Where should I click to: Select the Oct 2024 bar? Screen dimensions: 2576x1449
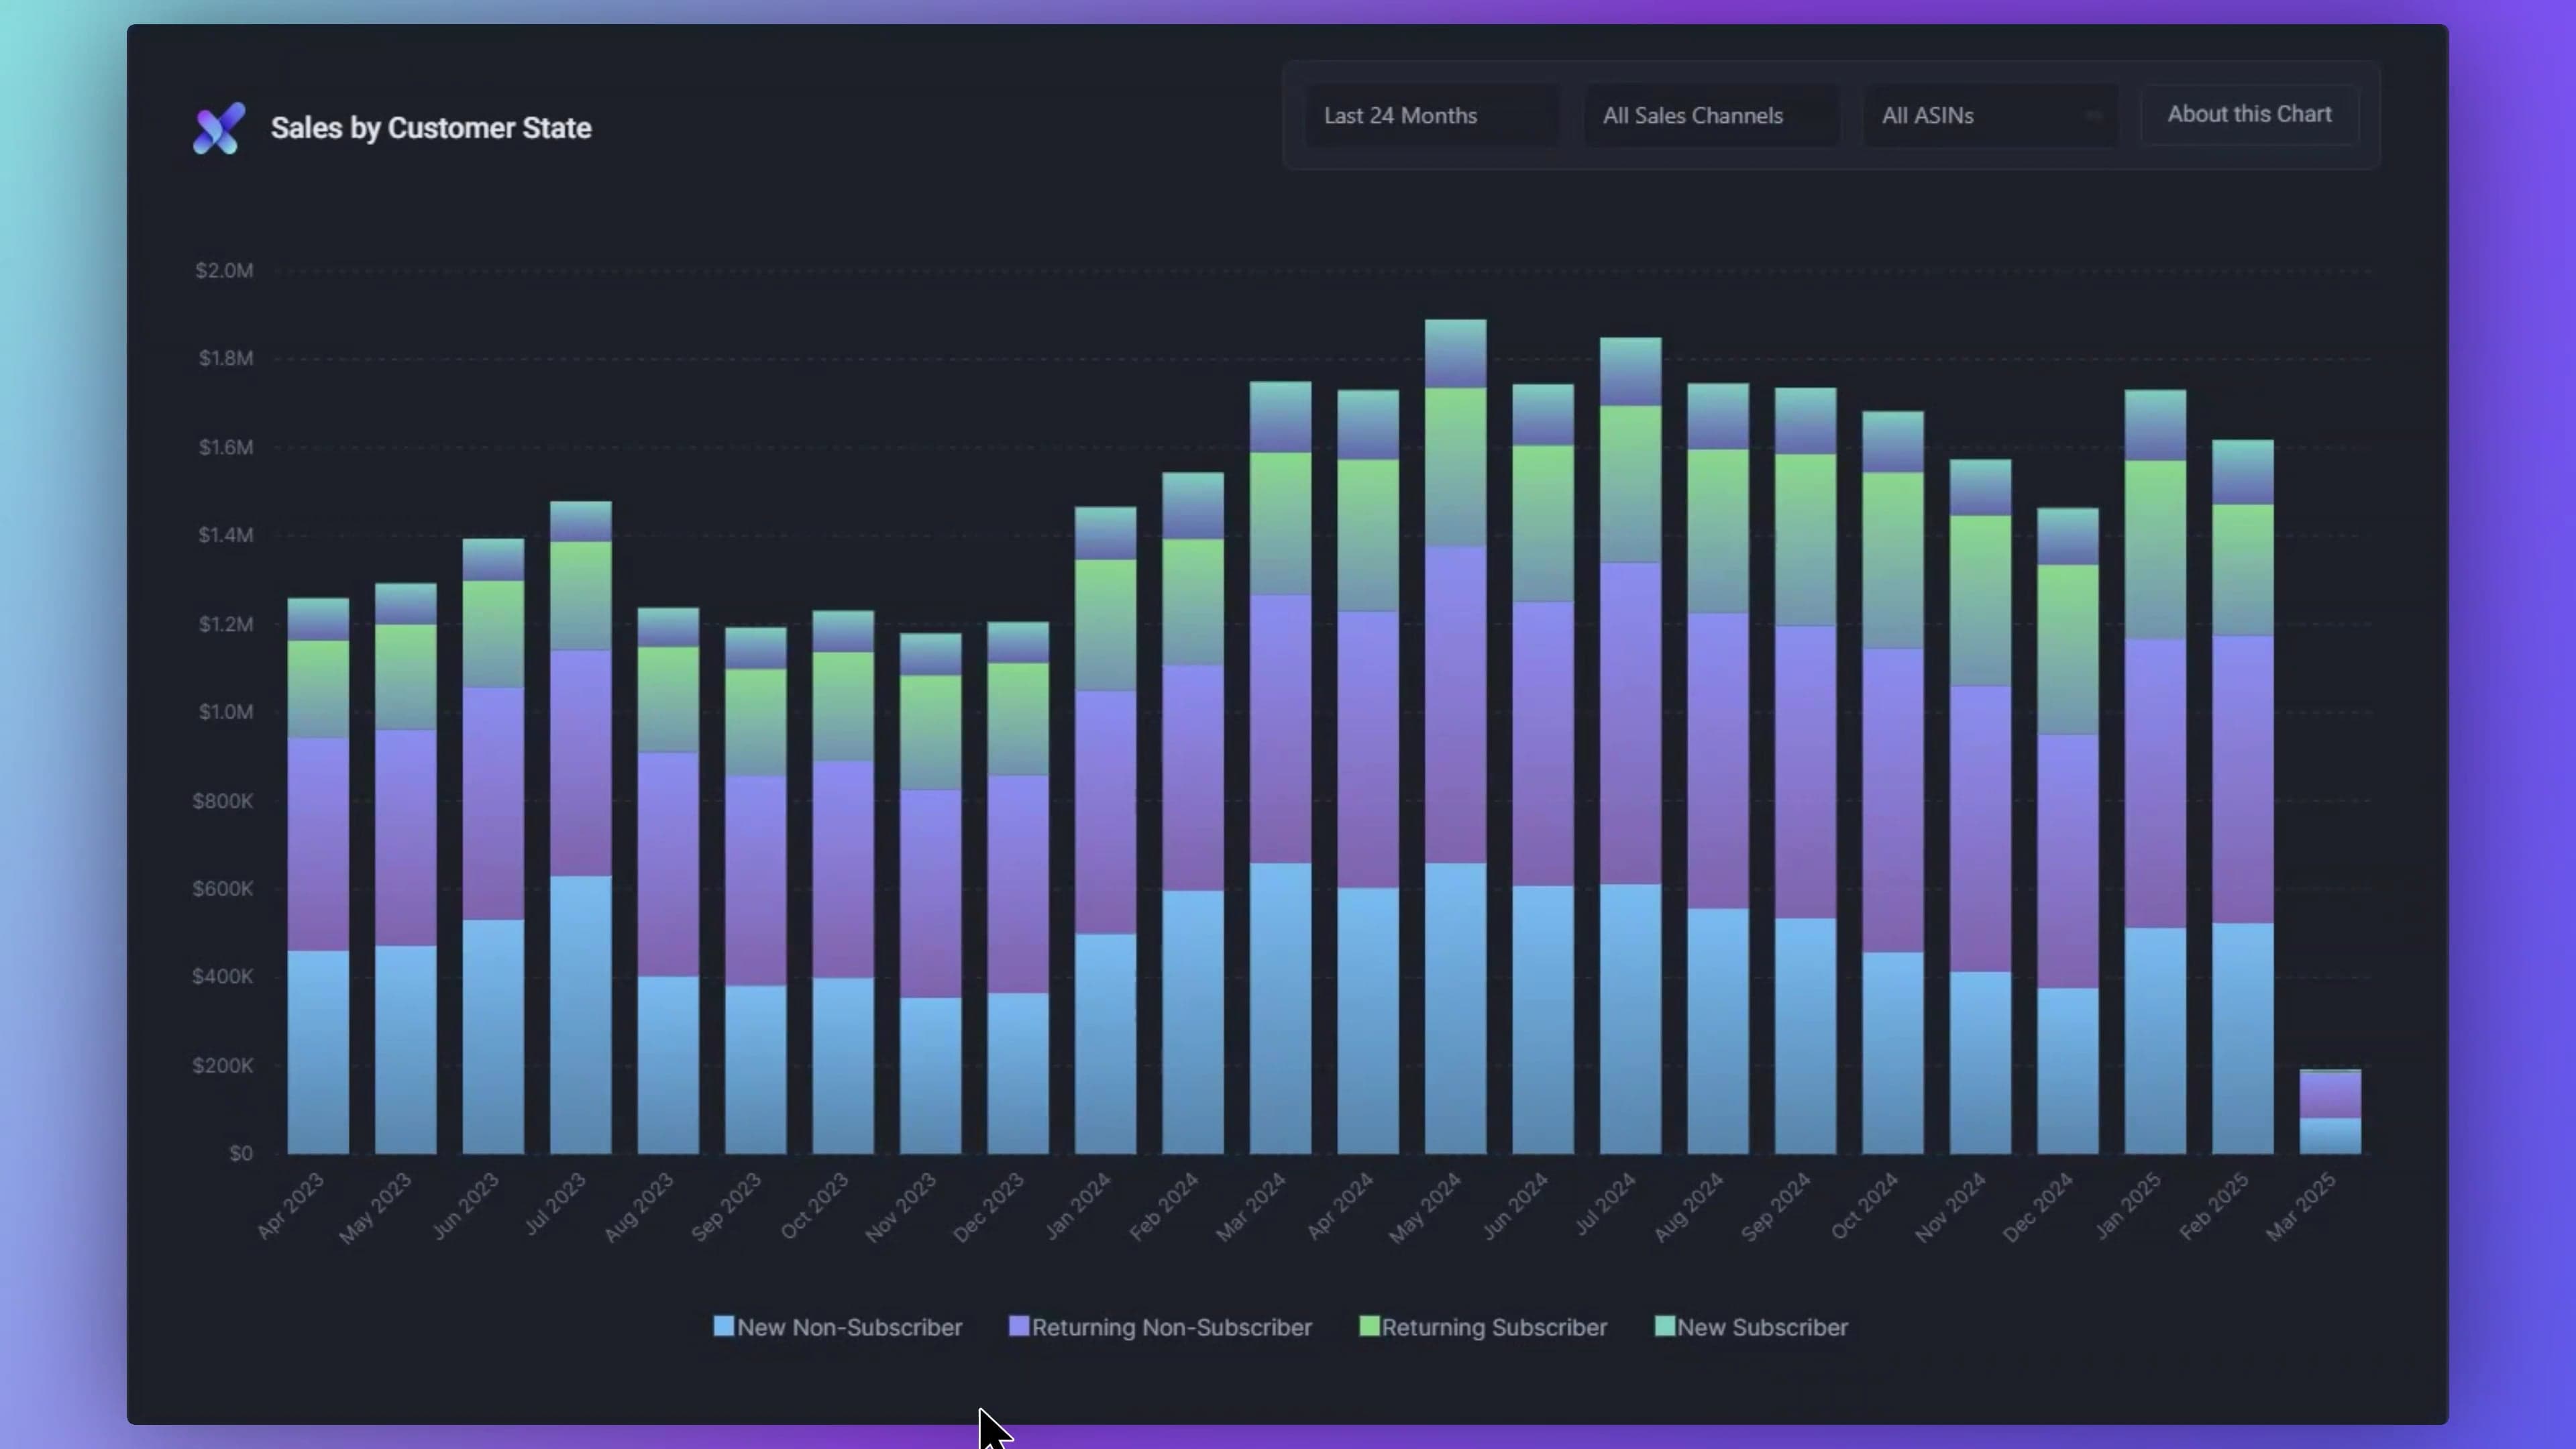tap(1893, 782)
